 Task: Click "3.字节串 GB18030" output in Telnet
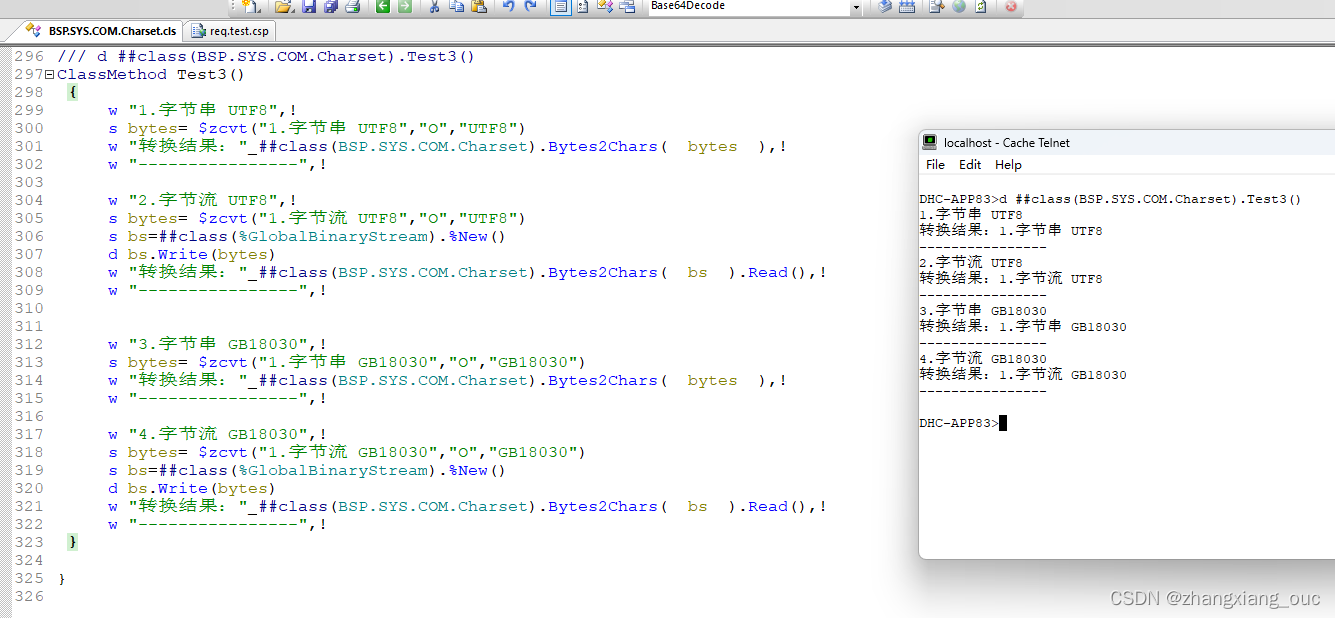coord(983,311)
